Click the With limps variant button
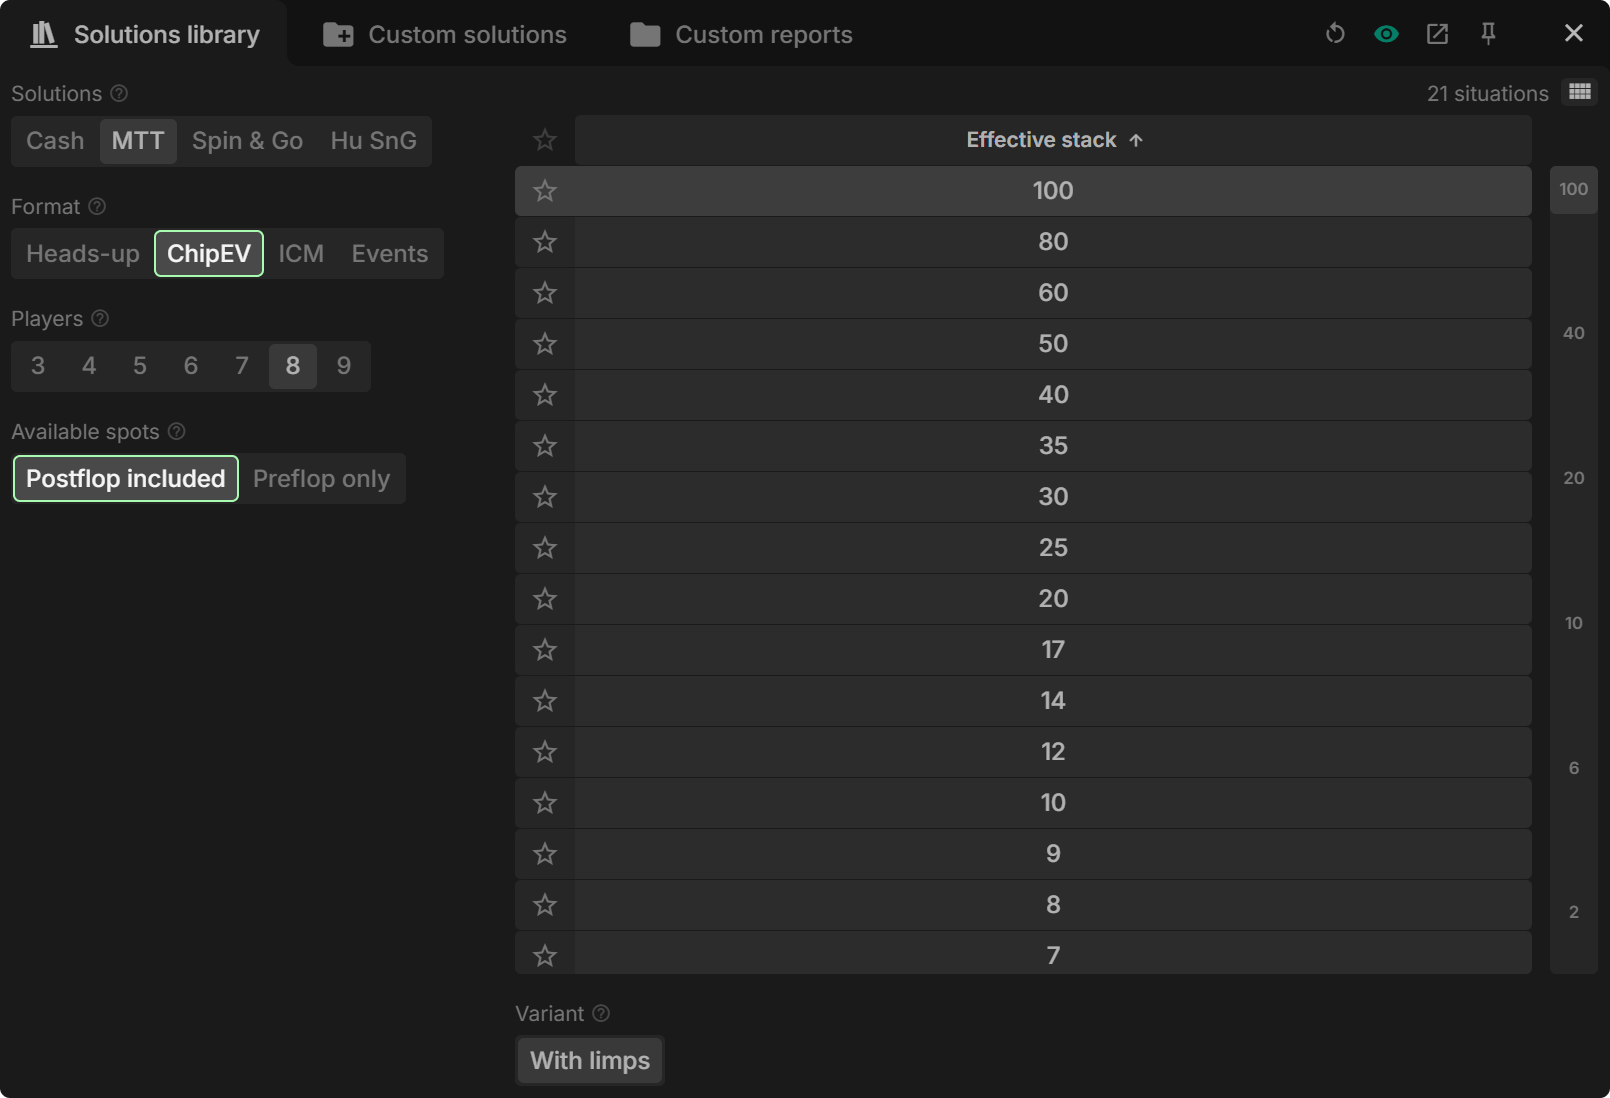This screenshot has width=1610, height=1098. click(590, 1061)
